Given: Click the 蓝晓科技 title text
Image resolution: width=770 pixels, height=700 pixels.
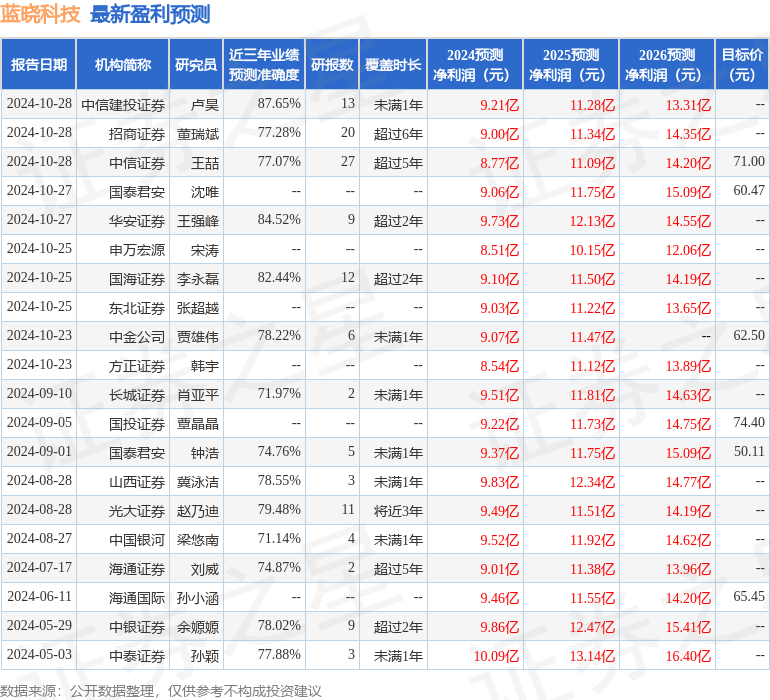Looking at the screenshot, I should pos(40,14).
